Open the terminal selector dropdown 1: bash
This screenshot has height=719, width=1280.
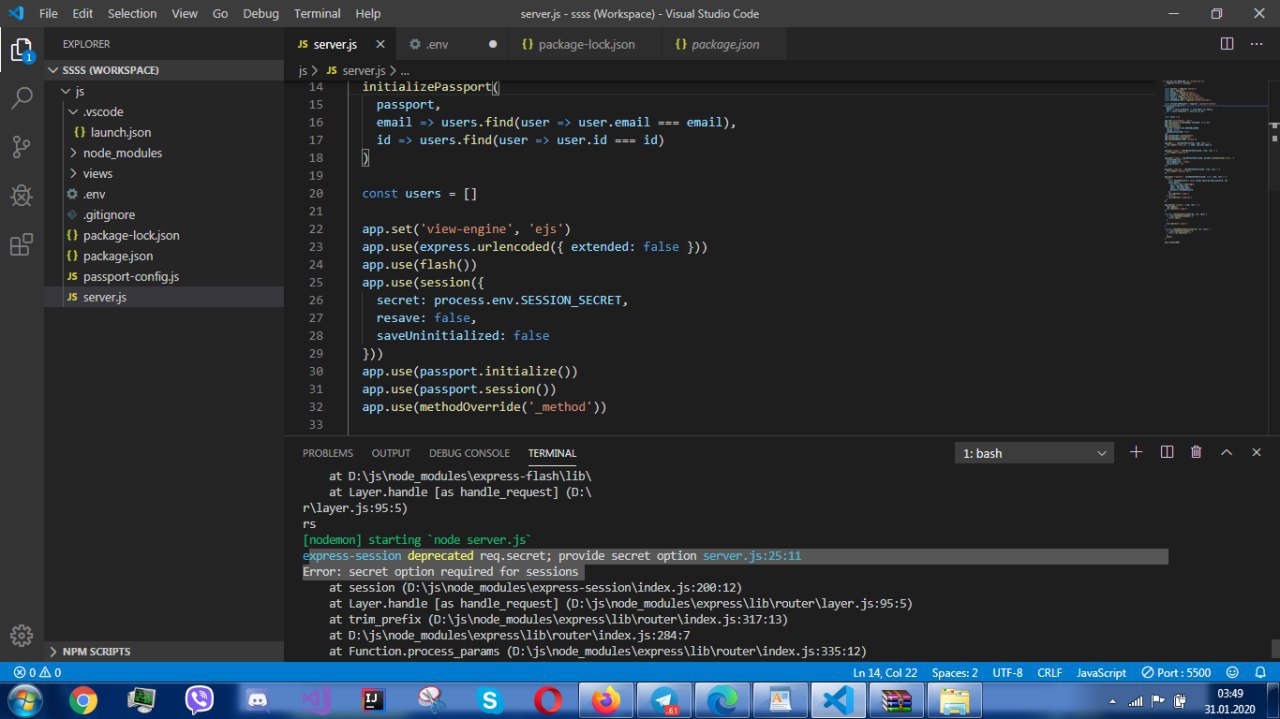[x=1034, y=453]
